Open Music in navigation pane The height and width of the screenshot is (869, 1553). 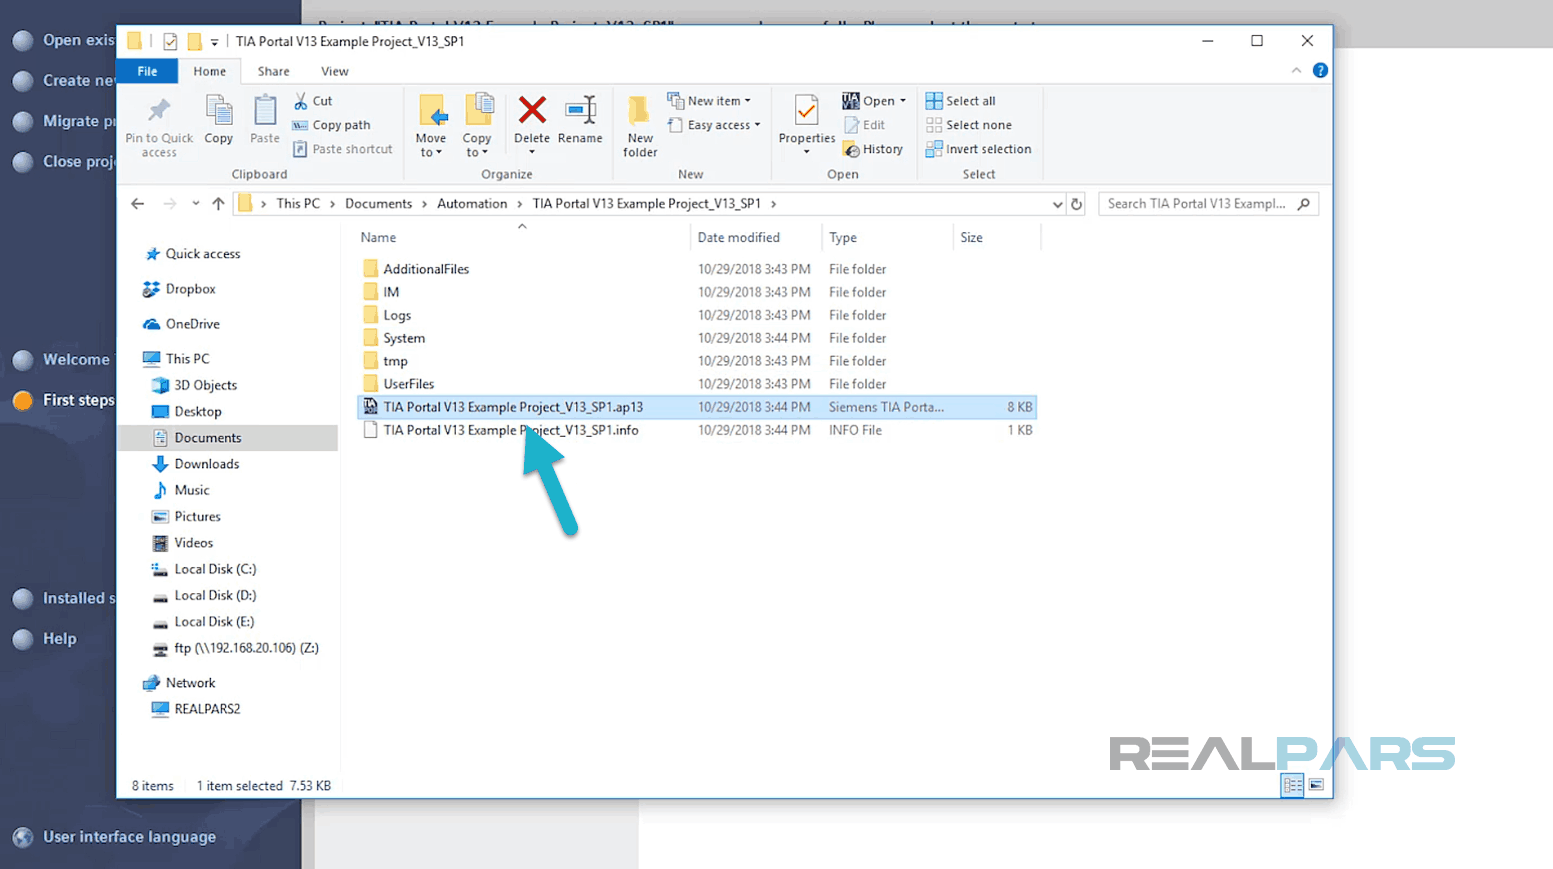(191, 490)
